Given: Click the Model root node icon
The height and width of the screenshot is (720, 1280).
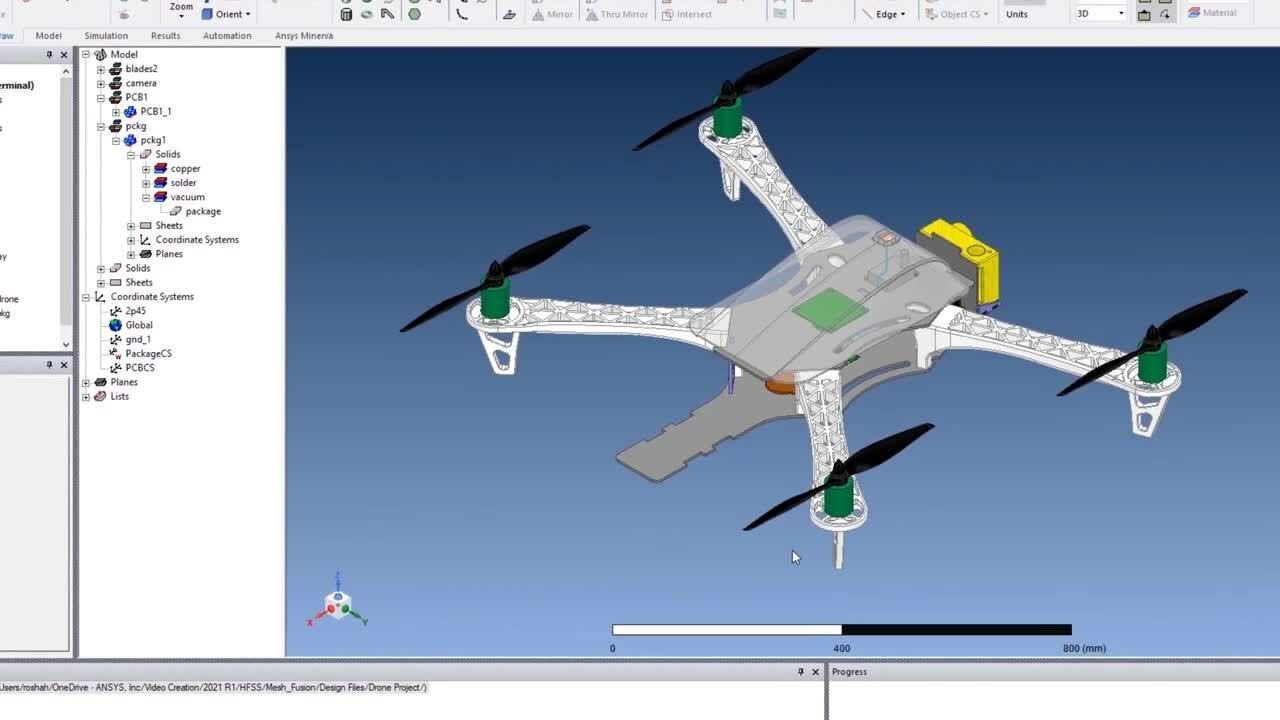Looking at the screenshot, I should click(100, 55).
